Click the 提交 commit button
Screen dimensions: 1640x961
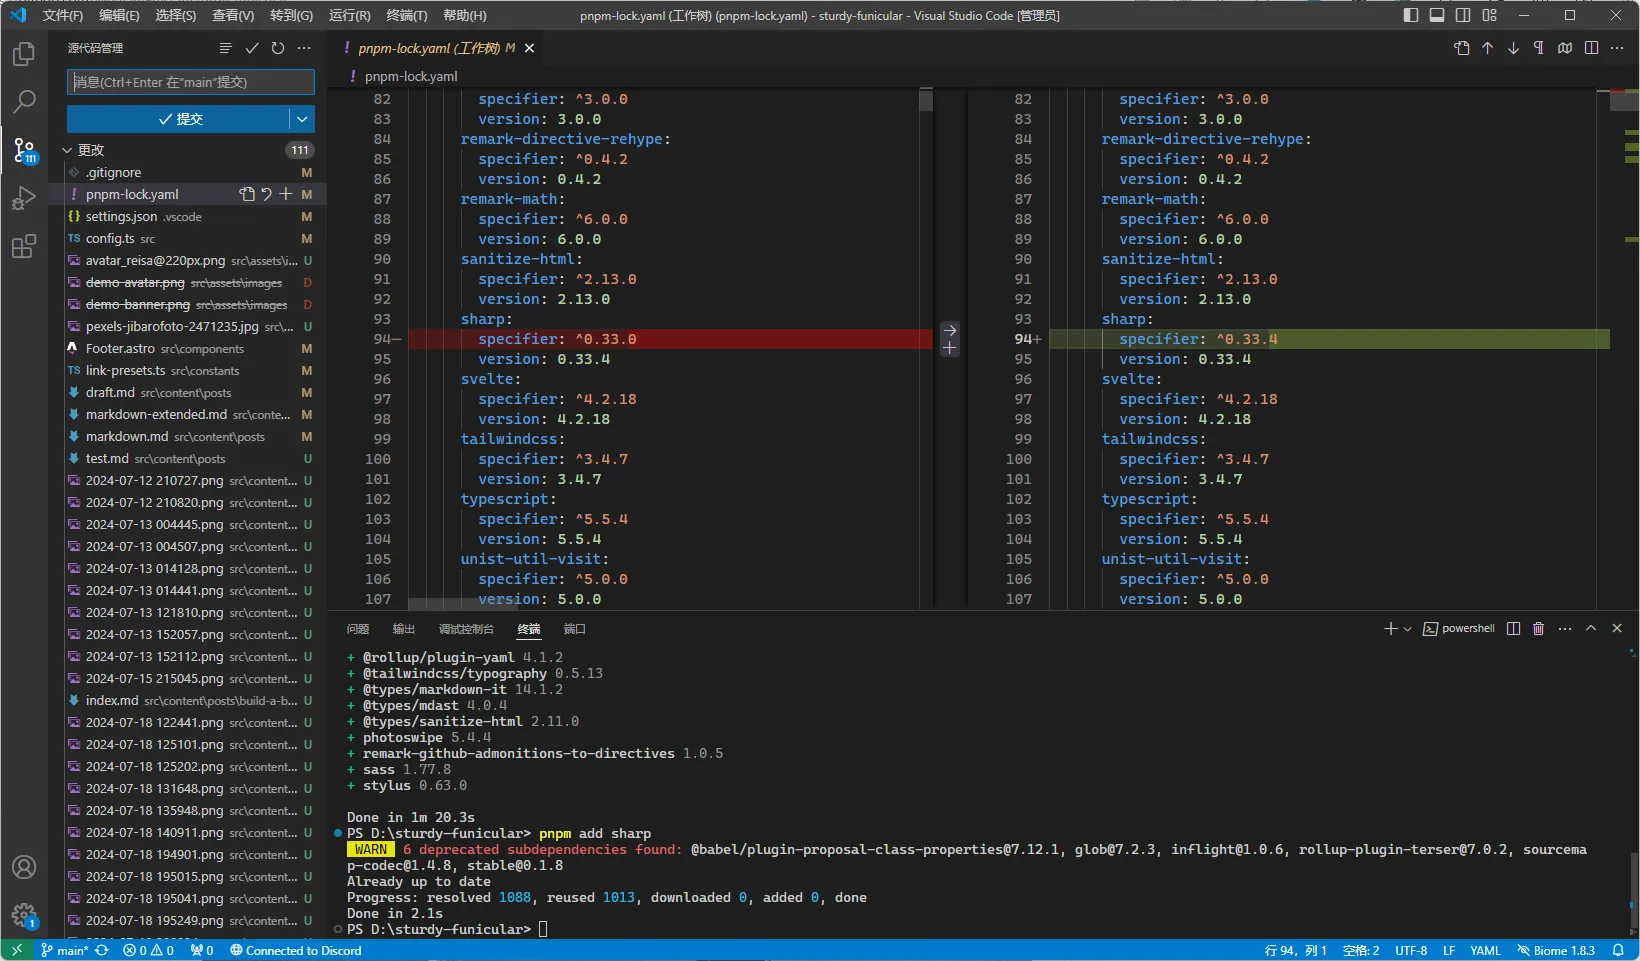(179, 119)
